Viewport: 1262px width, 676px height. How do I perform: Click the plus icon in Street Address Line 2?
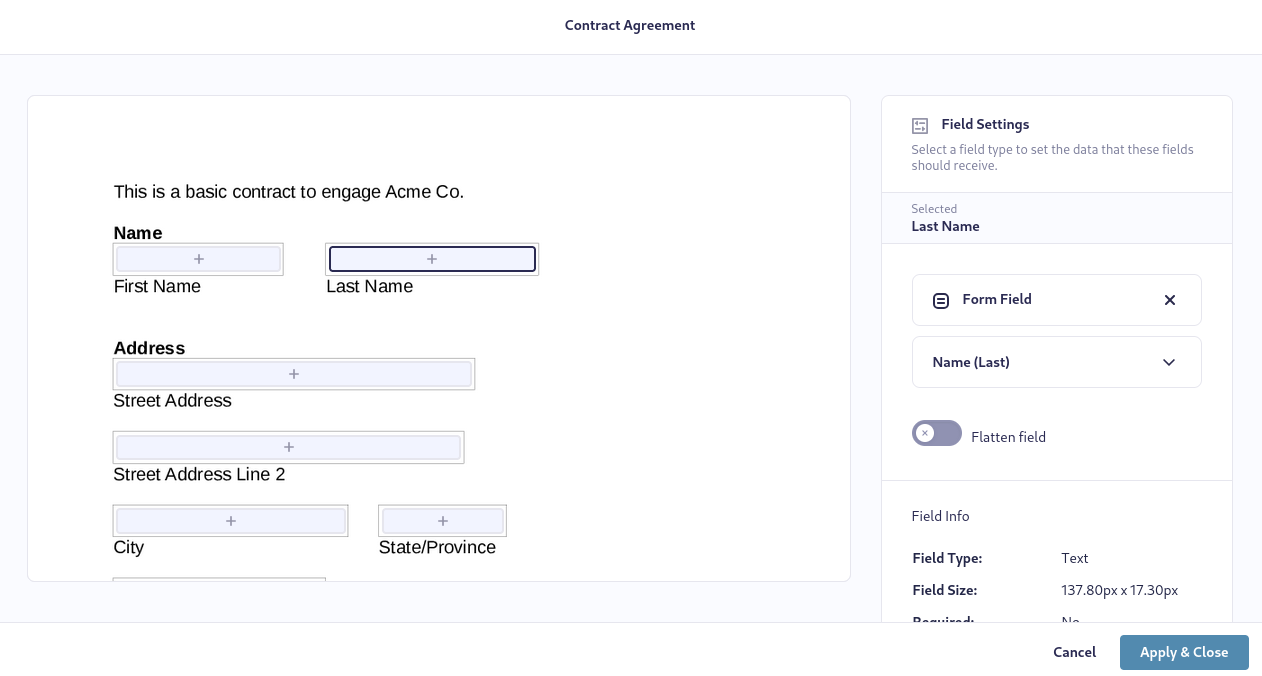point(288,447)
